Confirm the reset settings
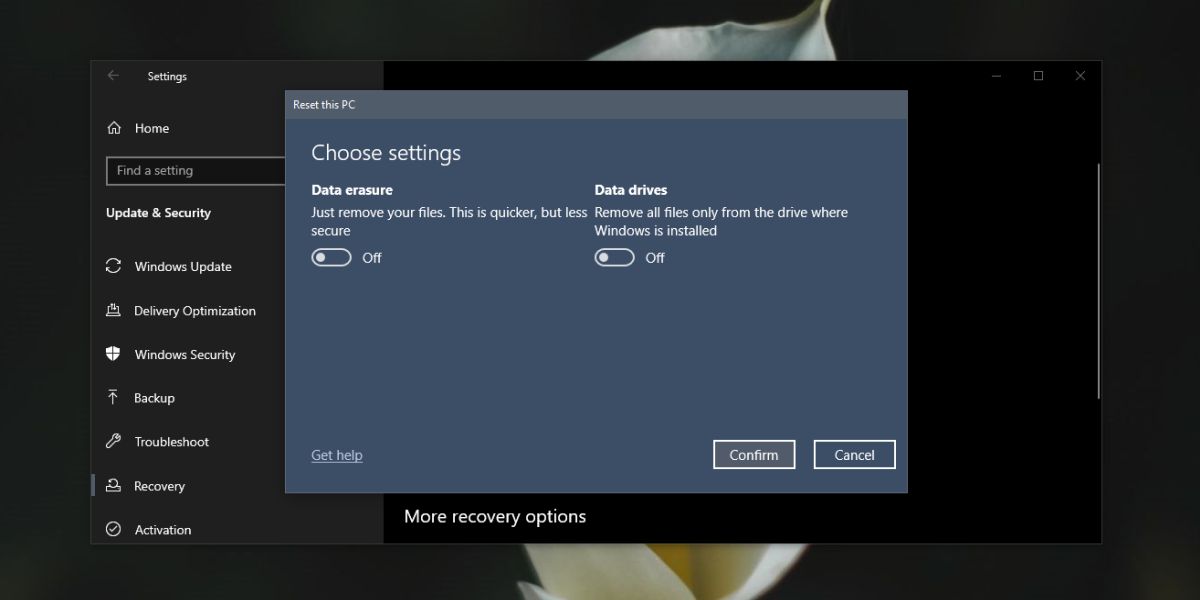 (x=754, y=455)
